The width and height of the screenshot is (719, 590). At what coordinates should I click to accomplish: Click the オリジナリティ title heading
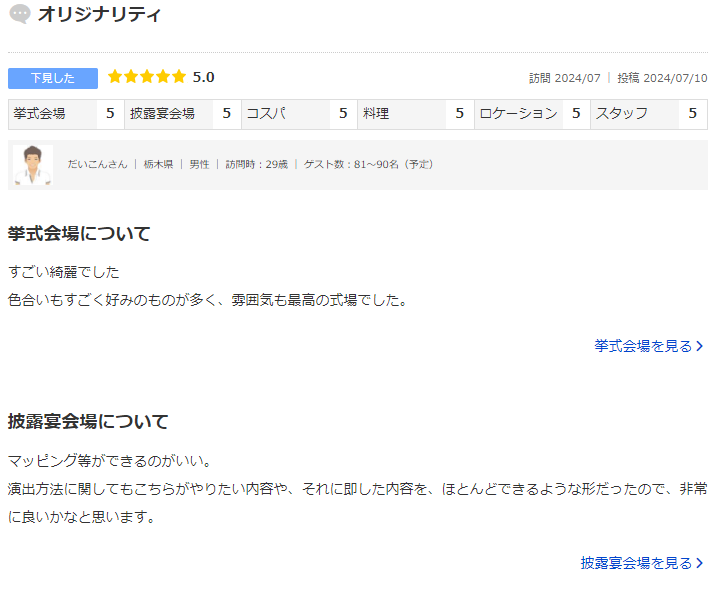(x=99, y=15)
